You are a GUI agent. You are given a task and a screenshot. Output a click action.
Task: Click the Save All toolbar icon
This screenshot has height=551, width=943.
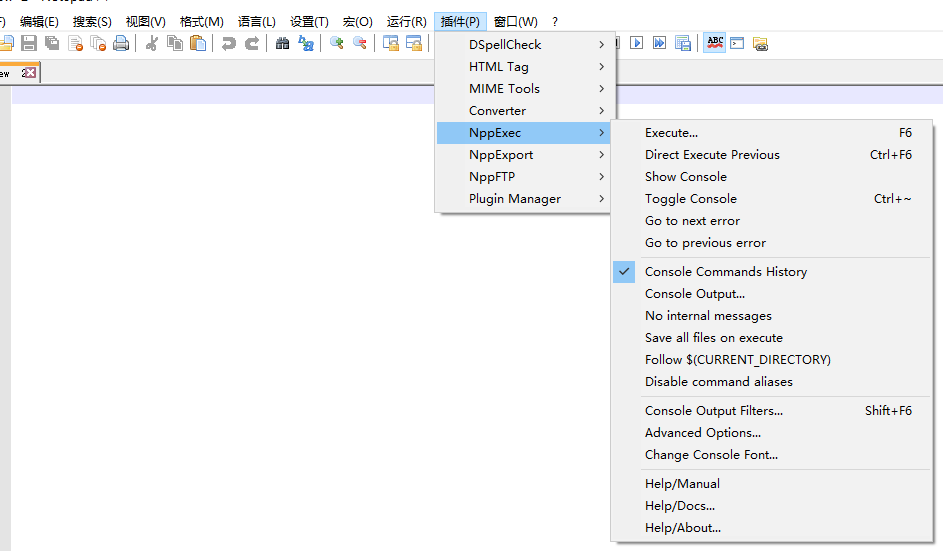click(52, 43)
